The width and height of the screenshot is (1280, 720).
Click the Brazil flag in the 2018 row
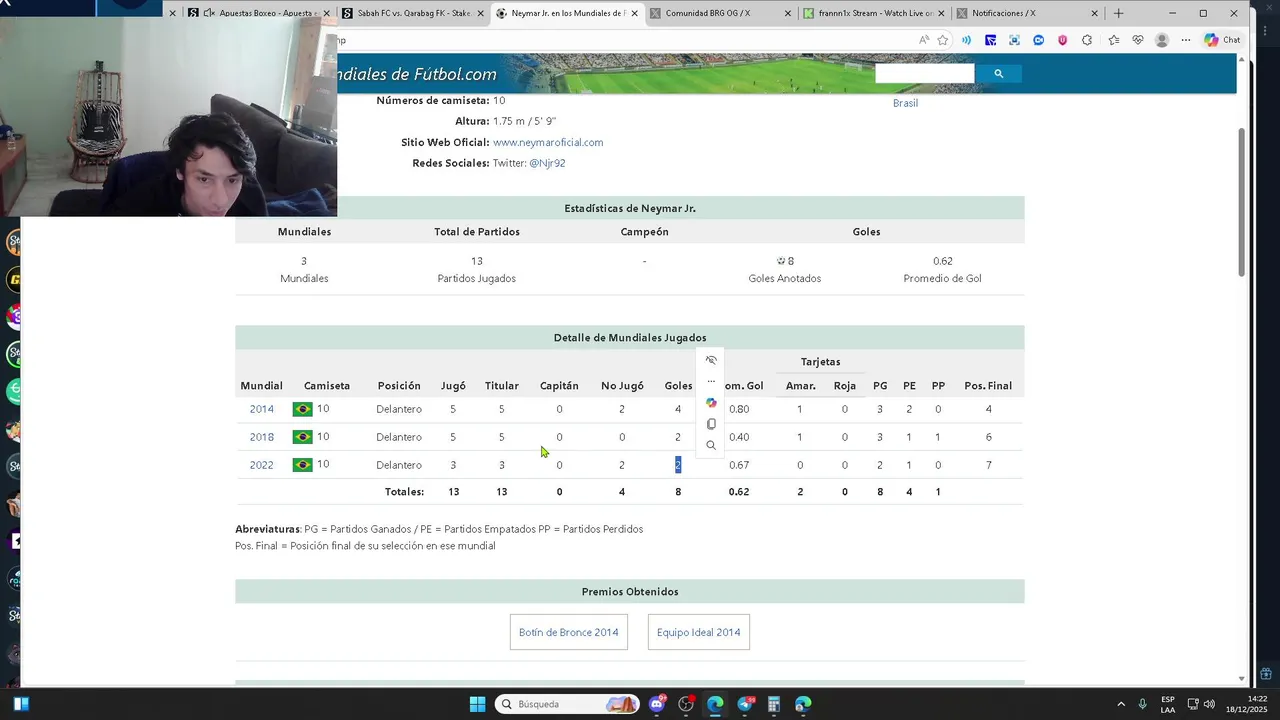click(x=302, y=437)
